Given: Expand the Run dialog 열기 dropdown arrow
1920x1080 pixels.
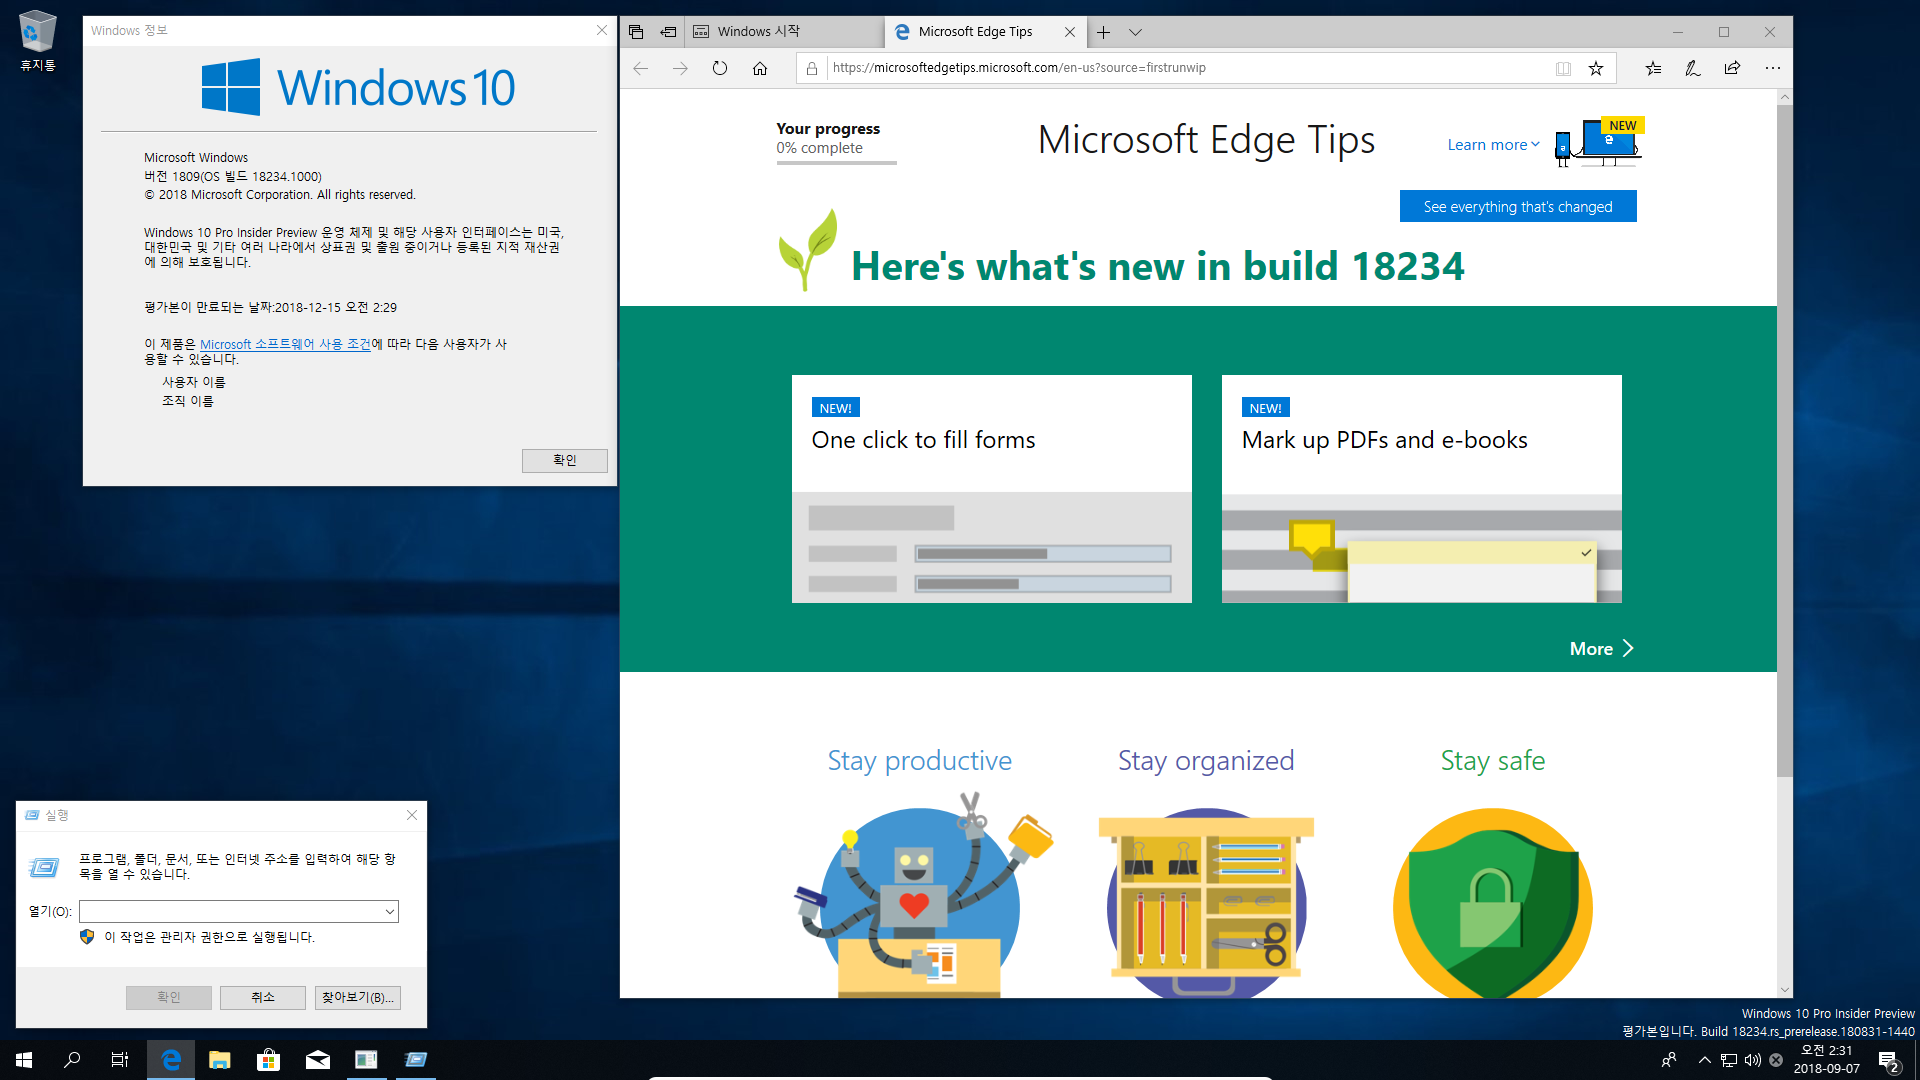Looking at the screenshot, I should coord(390,911).
